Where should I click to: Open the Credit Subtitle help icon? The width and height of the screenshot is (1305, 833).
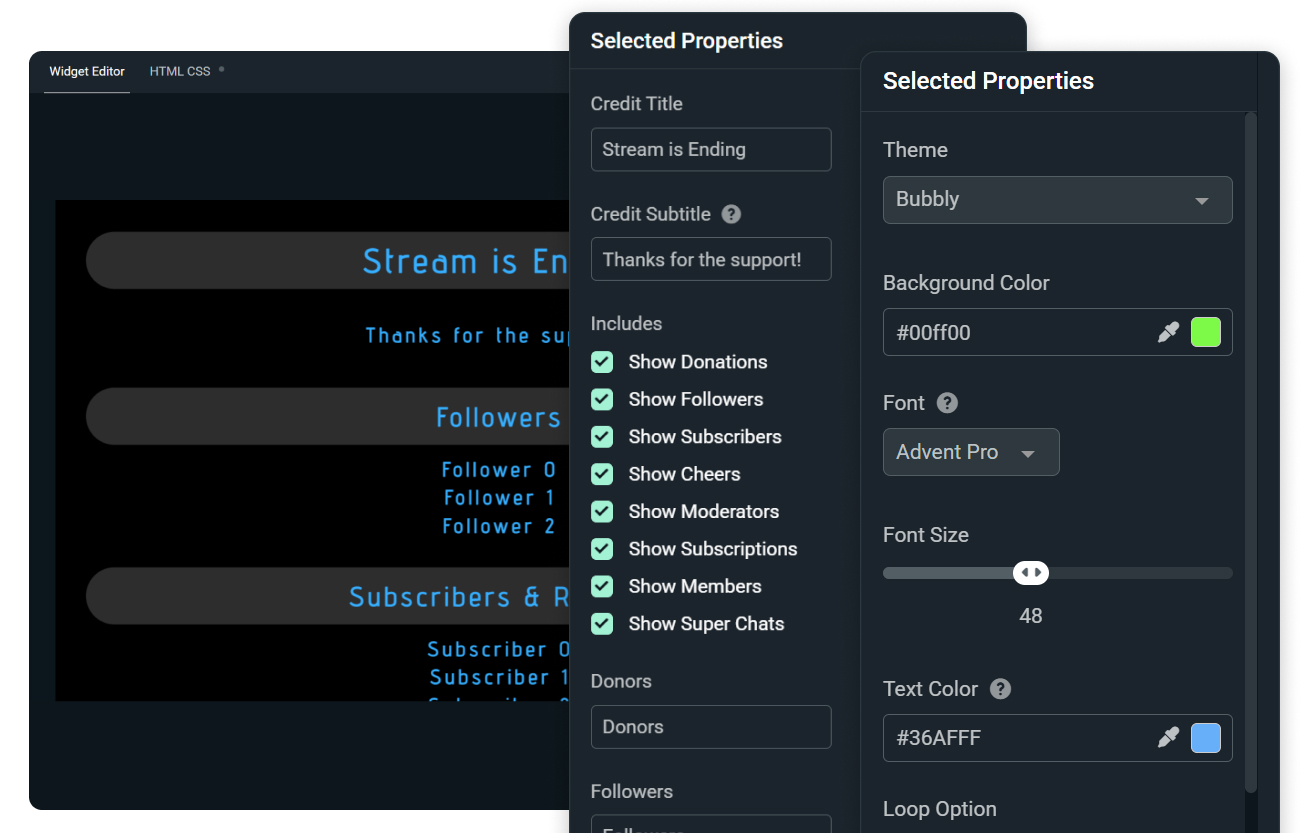click(731, 214)
